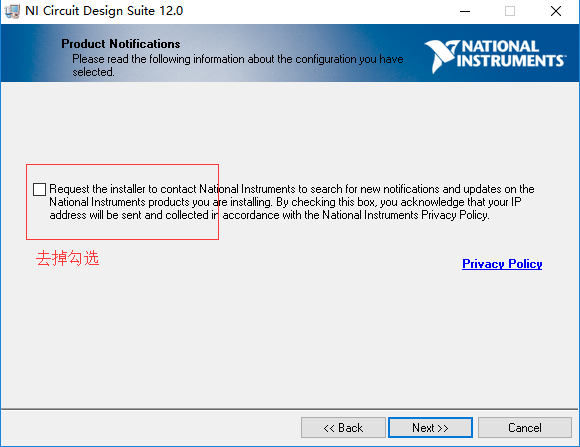Screen dimensions: 580x447
Task: Close the installer with the X icon
Action: pyautogui.click(x=556, y=11)
